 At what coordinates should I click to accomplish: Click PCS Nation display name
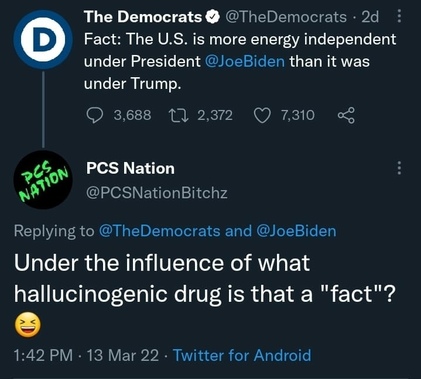(130, 168)
